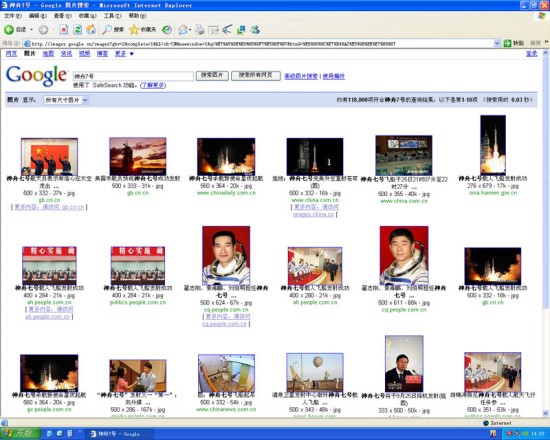This screenshot has width=550, height=440.
Task: Expand the Google 'more' services dropdown
Action: 124,54
